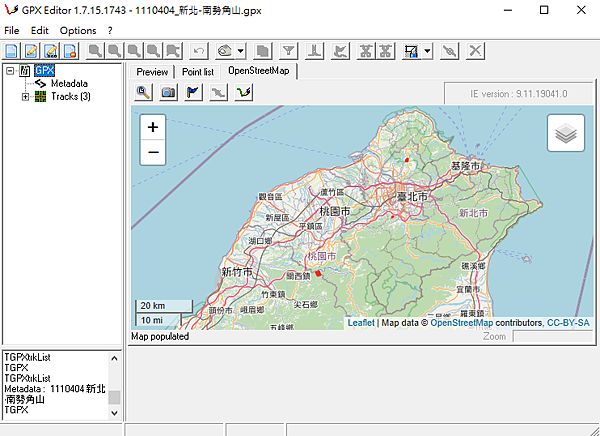Click the map-shape tool toolbar icon

click(x=225, y=51)
